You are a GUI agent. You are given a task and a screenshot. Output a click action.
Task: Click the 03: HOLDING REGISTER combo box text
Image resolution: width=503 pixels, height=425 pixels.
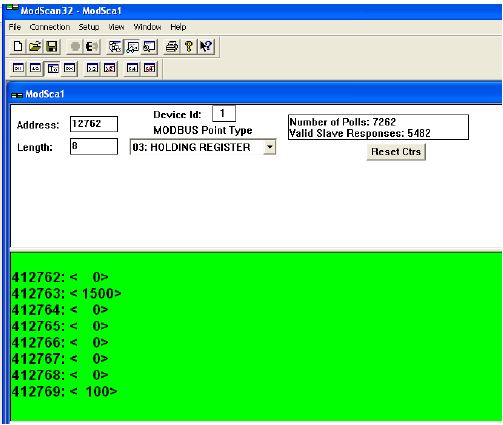point(191,147)
